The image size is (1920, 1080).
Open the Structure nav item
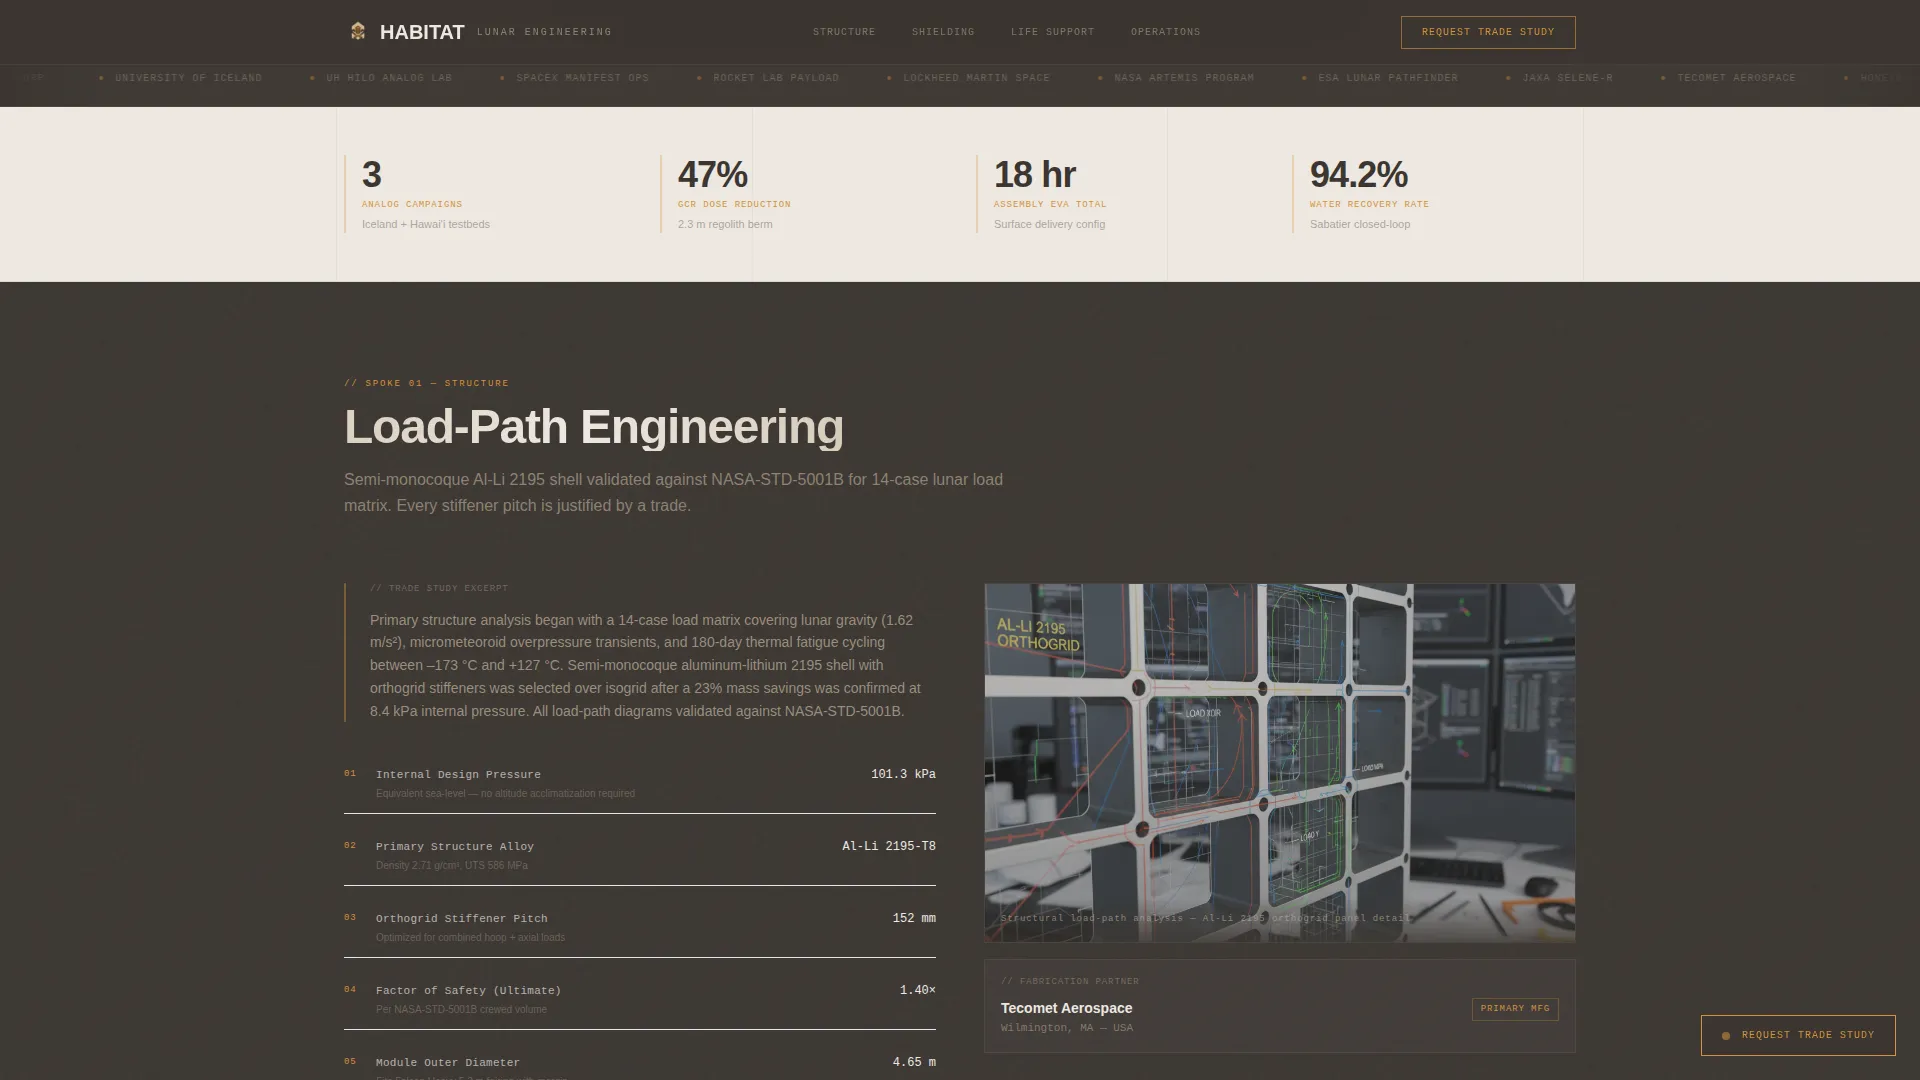point(844,32)
